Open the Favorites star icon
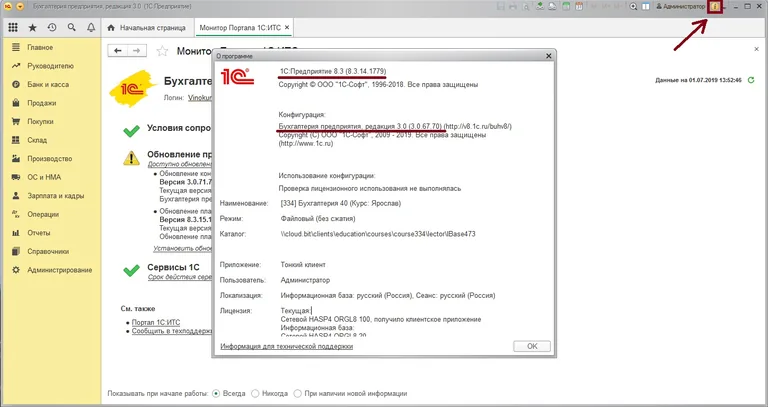The width and height of the screenshot is (768, 407). pos(33,27)
